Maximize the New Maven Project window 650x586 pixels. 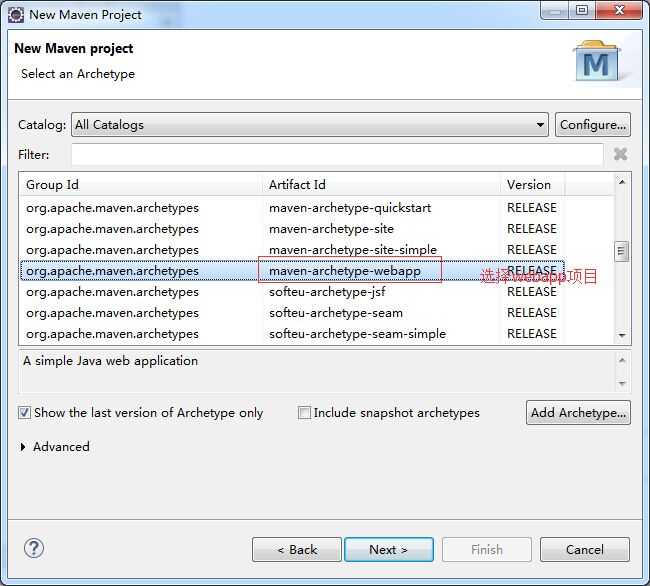[582, 10]
